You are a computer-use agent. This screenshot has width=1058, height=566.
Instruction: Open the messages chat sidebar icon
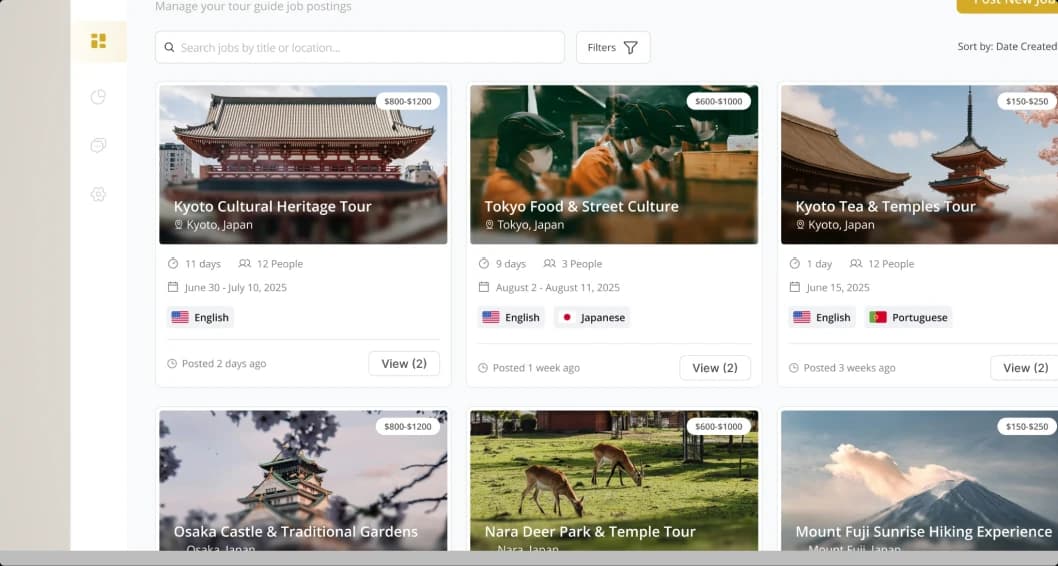(x=99, y=146)
